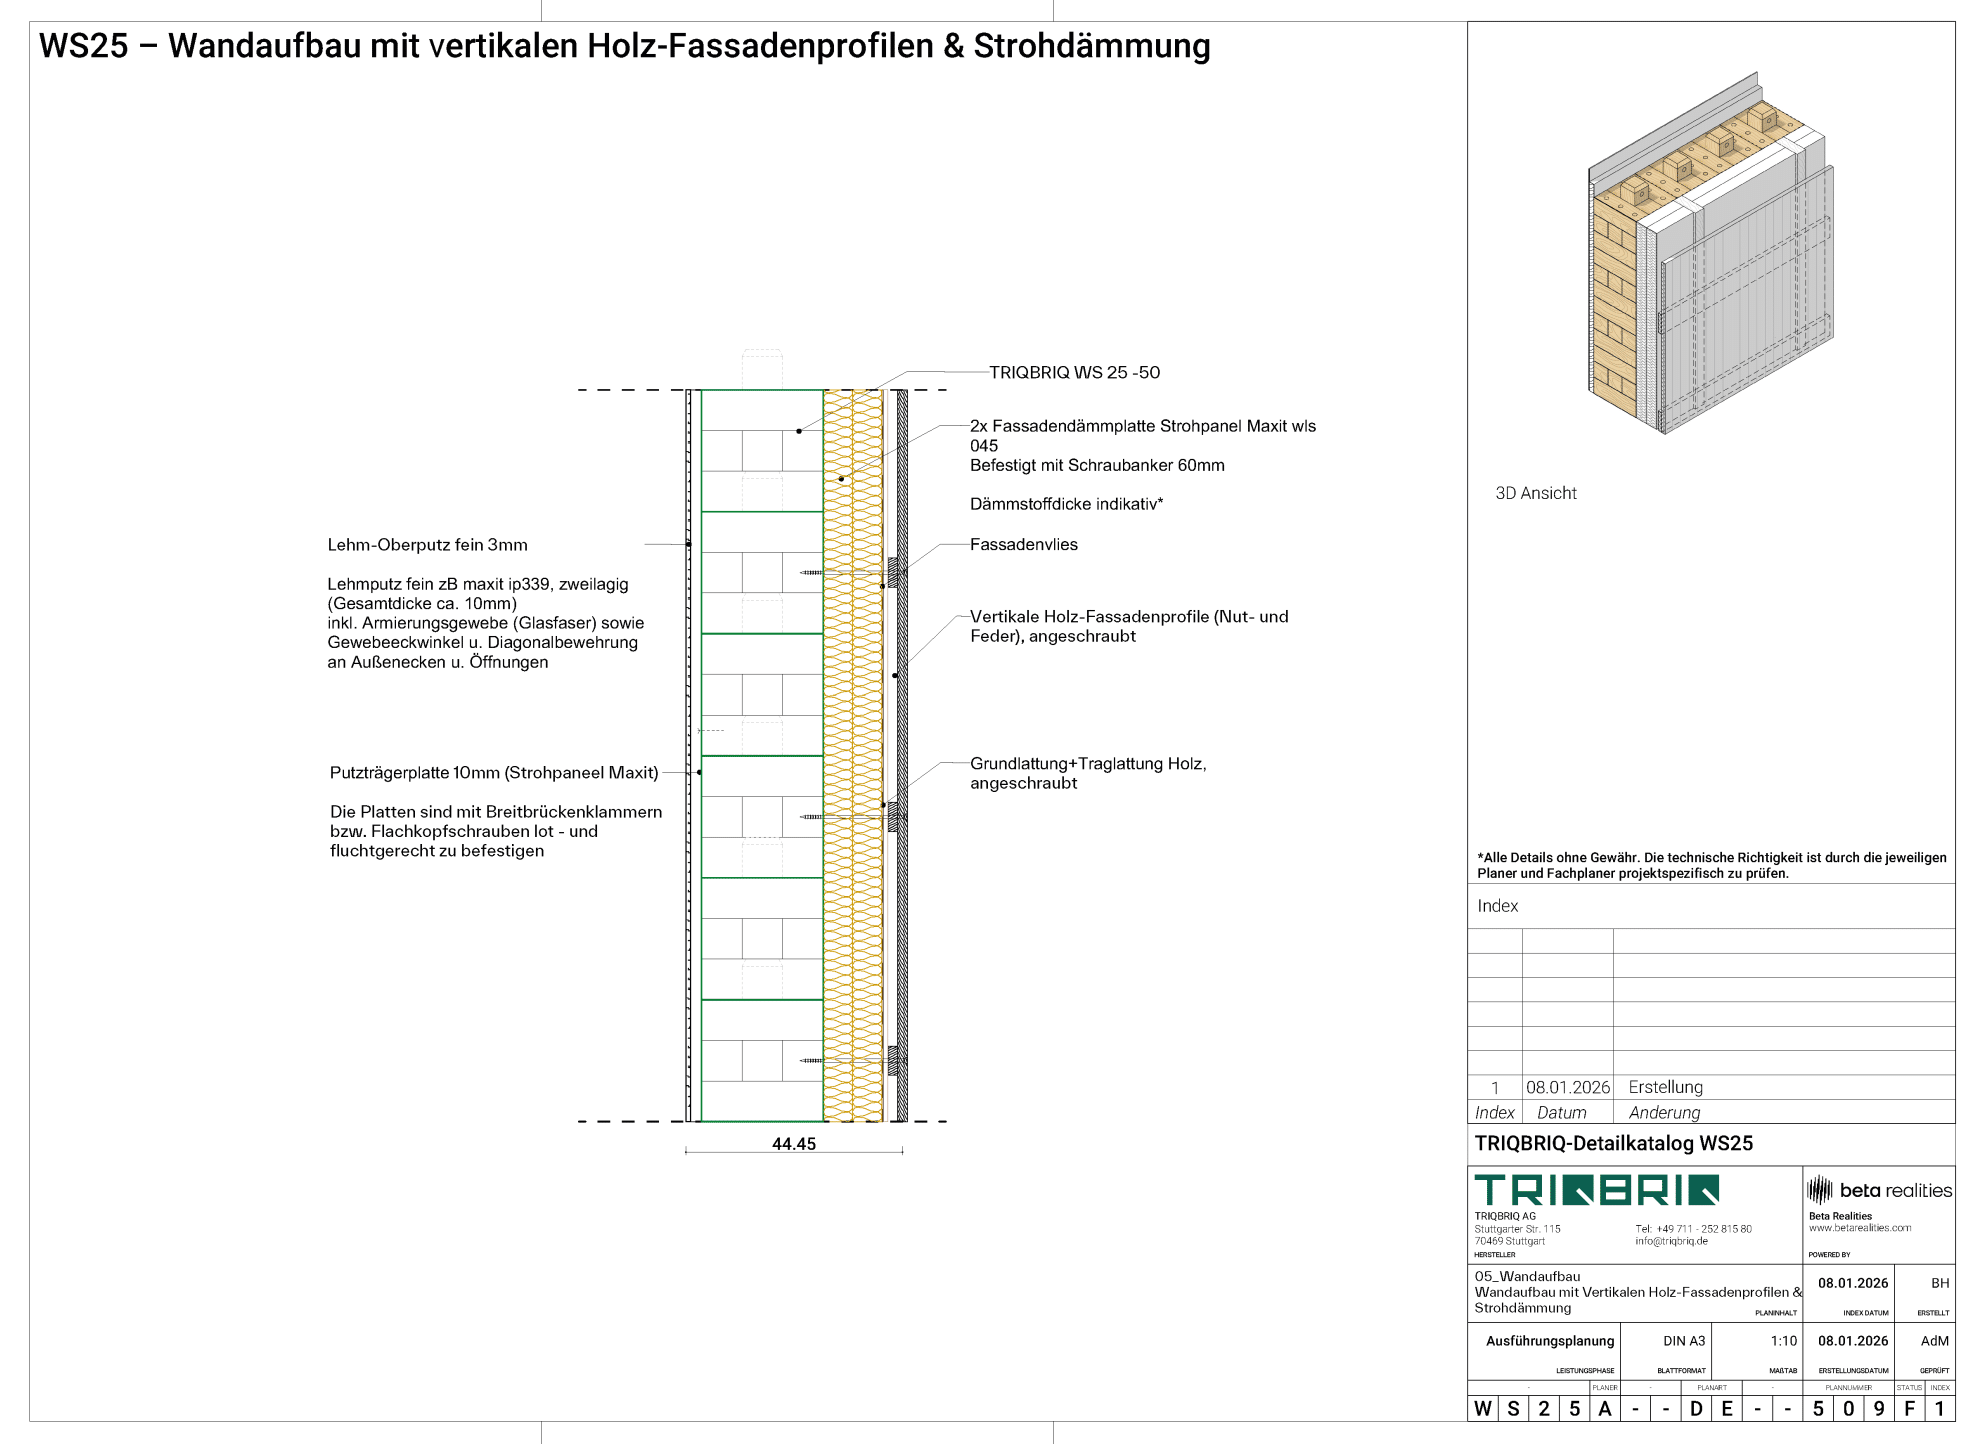Image resolution: width=1980 pixels, height=1444 pixels.
Task: Select the yellow straw insulation layer in section
Action: [x=853, y=755]
